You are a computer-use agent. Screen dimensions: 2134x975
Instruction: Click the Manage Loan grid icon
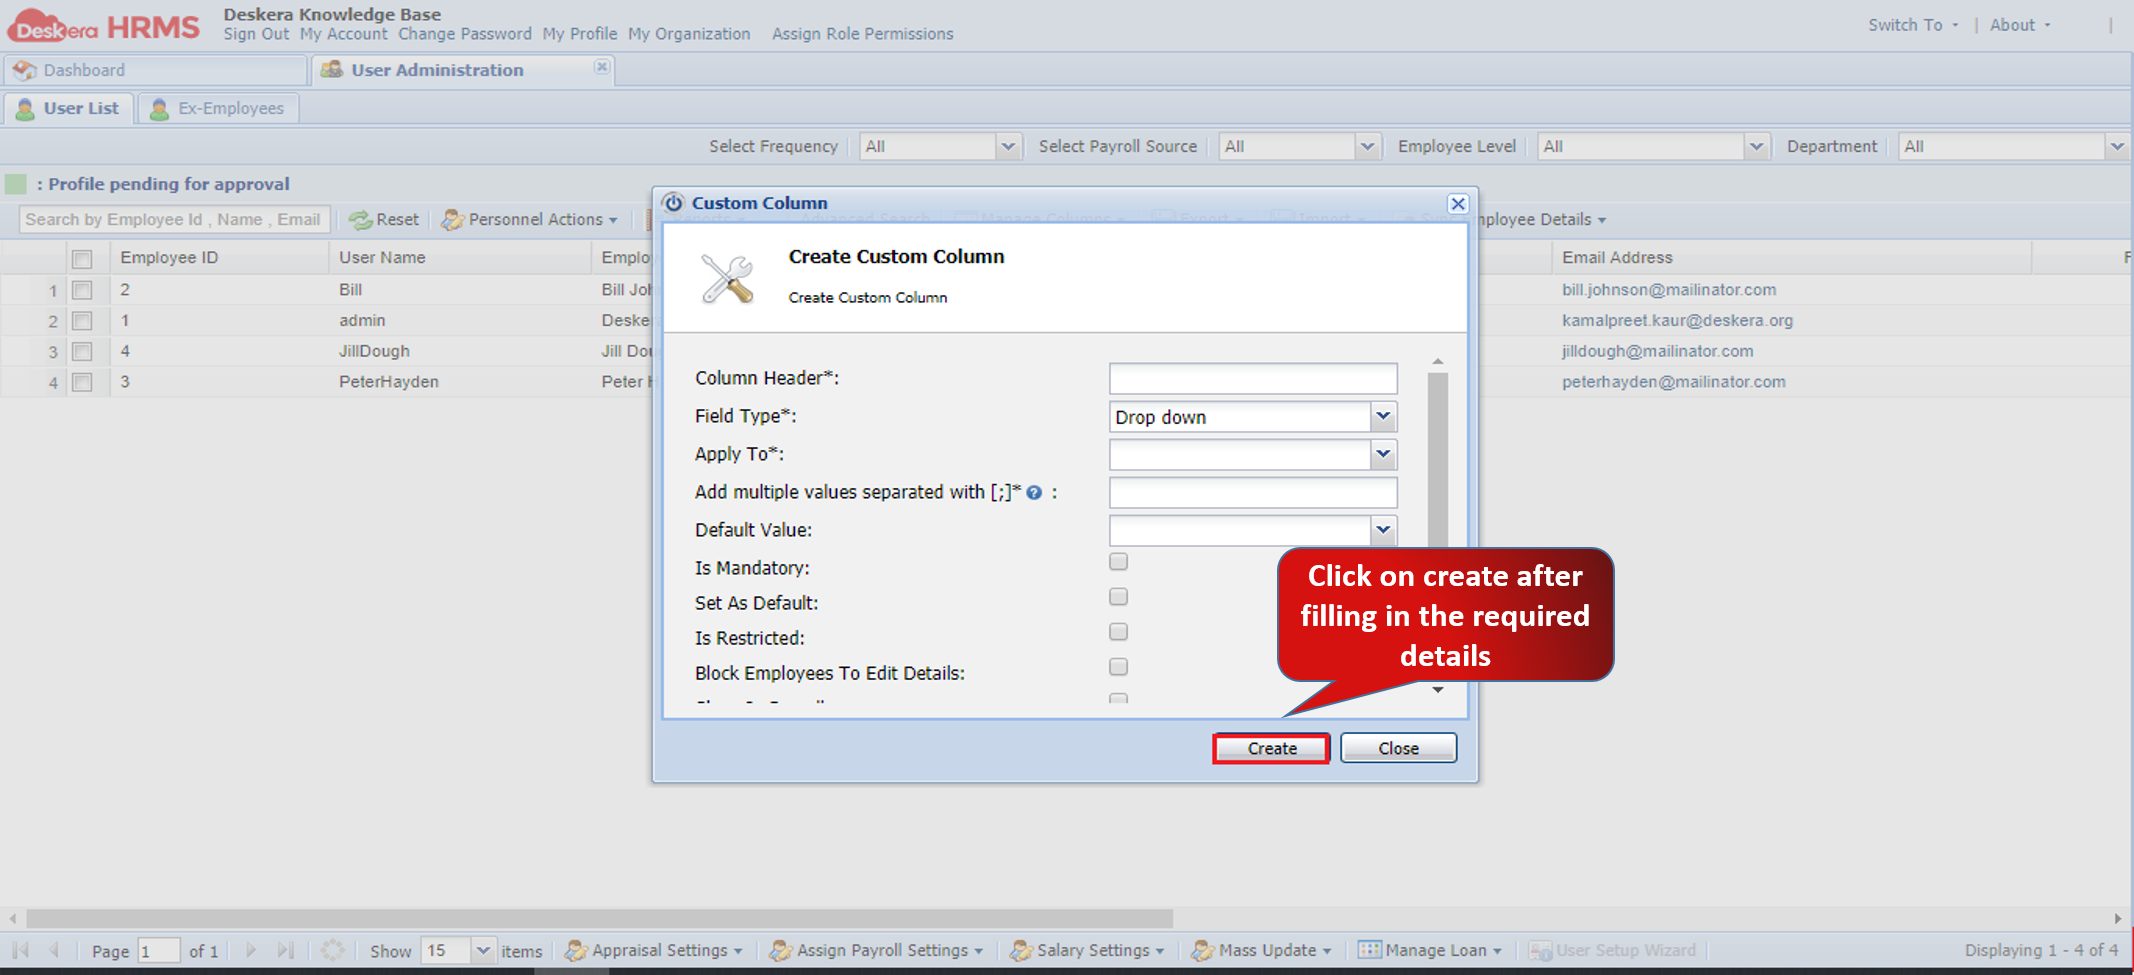[1369, 950]
